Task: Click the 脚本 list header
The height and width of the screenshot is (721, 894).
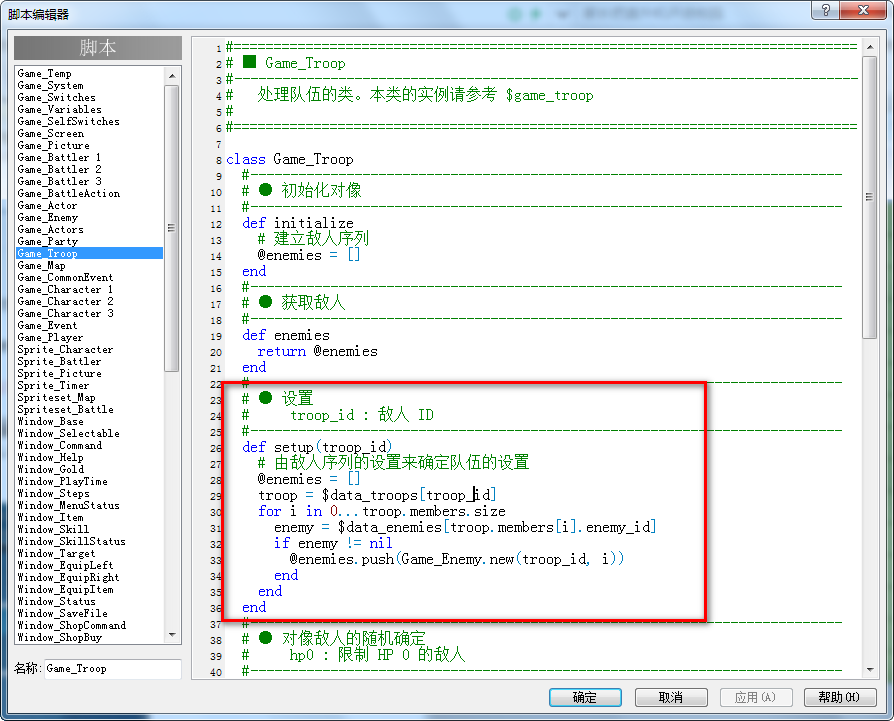Action: point(98,48)
